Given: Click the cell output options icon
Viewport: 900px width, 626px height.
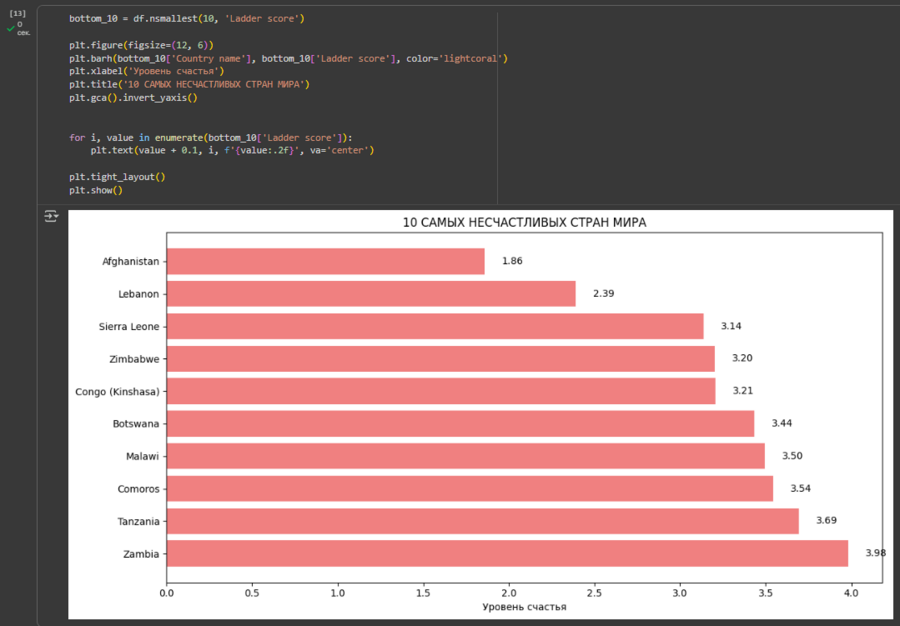Looking at the screenshot, I should [x=51, y=215].
